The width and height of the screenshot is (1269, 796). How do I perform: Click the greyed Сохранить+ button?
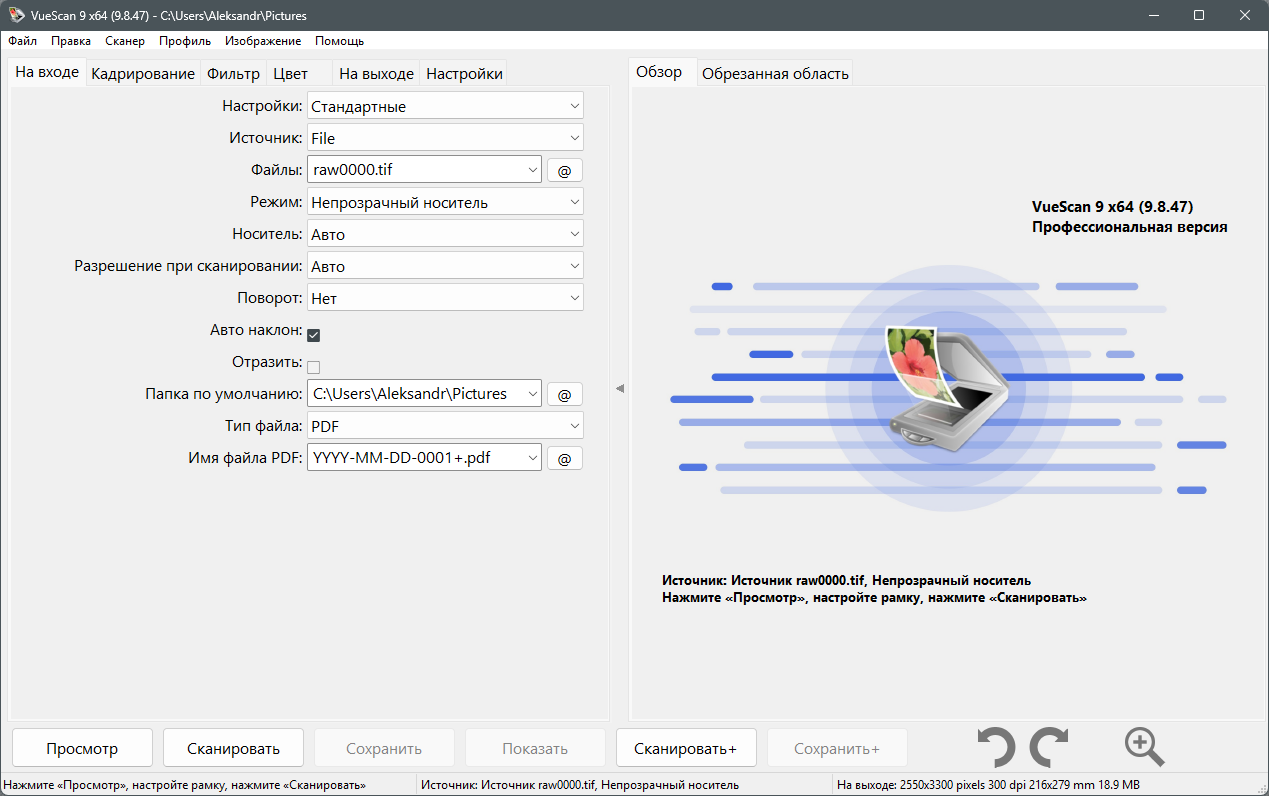click(x=837, y=748)
